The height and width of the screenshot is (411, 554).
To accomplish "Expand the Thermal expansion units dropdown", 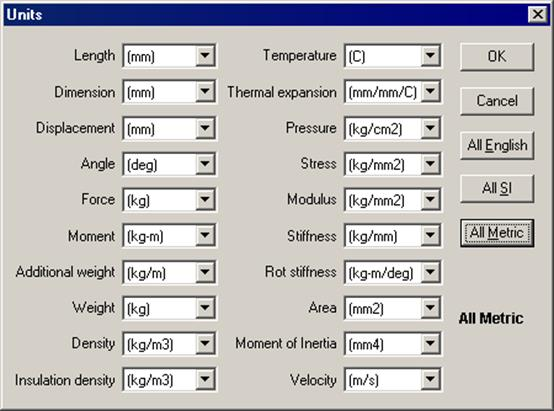I will [430, 92].
